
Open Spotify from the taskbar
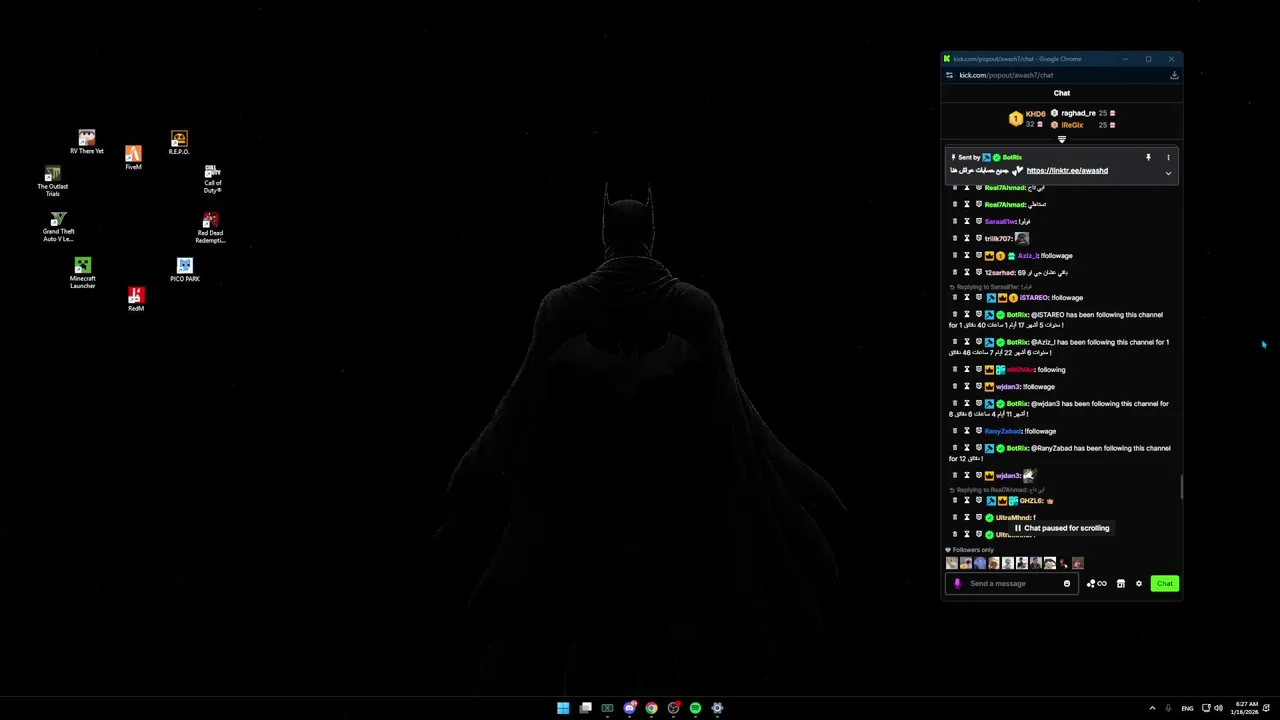[x=695, y=708]
